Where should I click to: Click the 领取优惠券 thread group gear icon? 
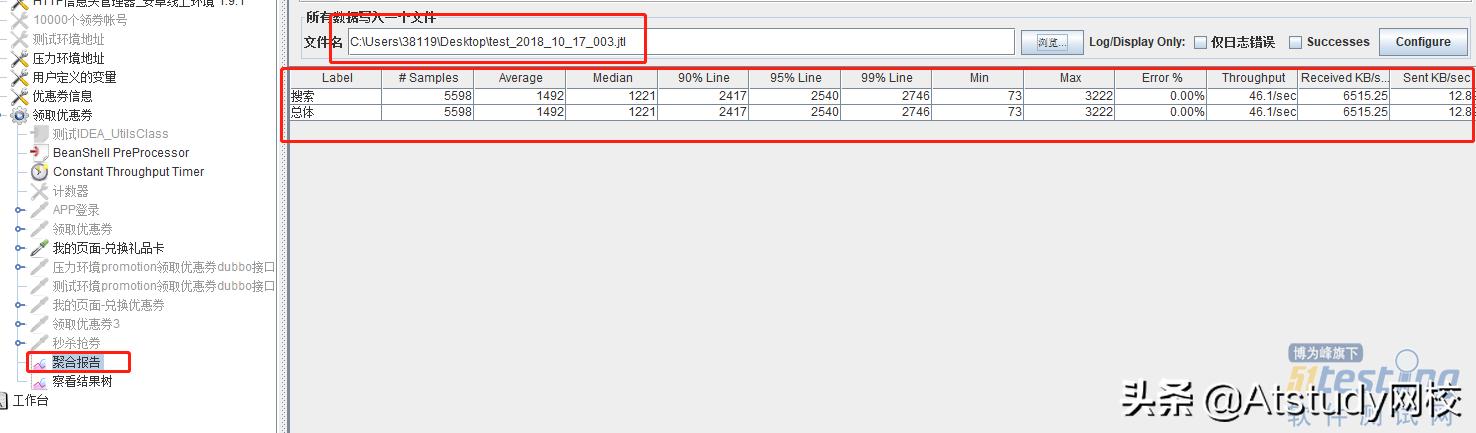19,115
